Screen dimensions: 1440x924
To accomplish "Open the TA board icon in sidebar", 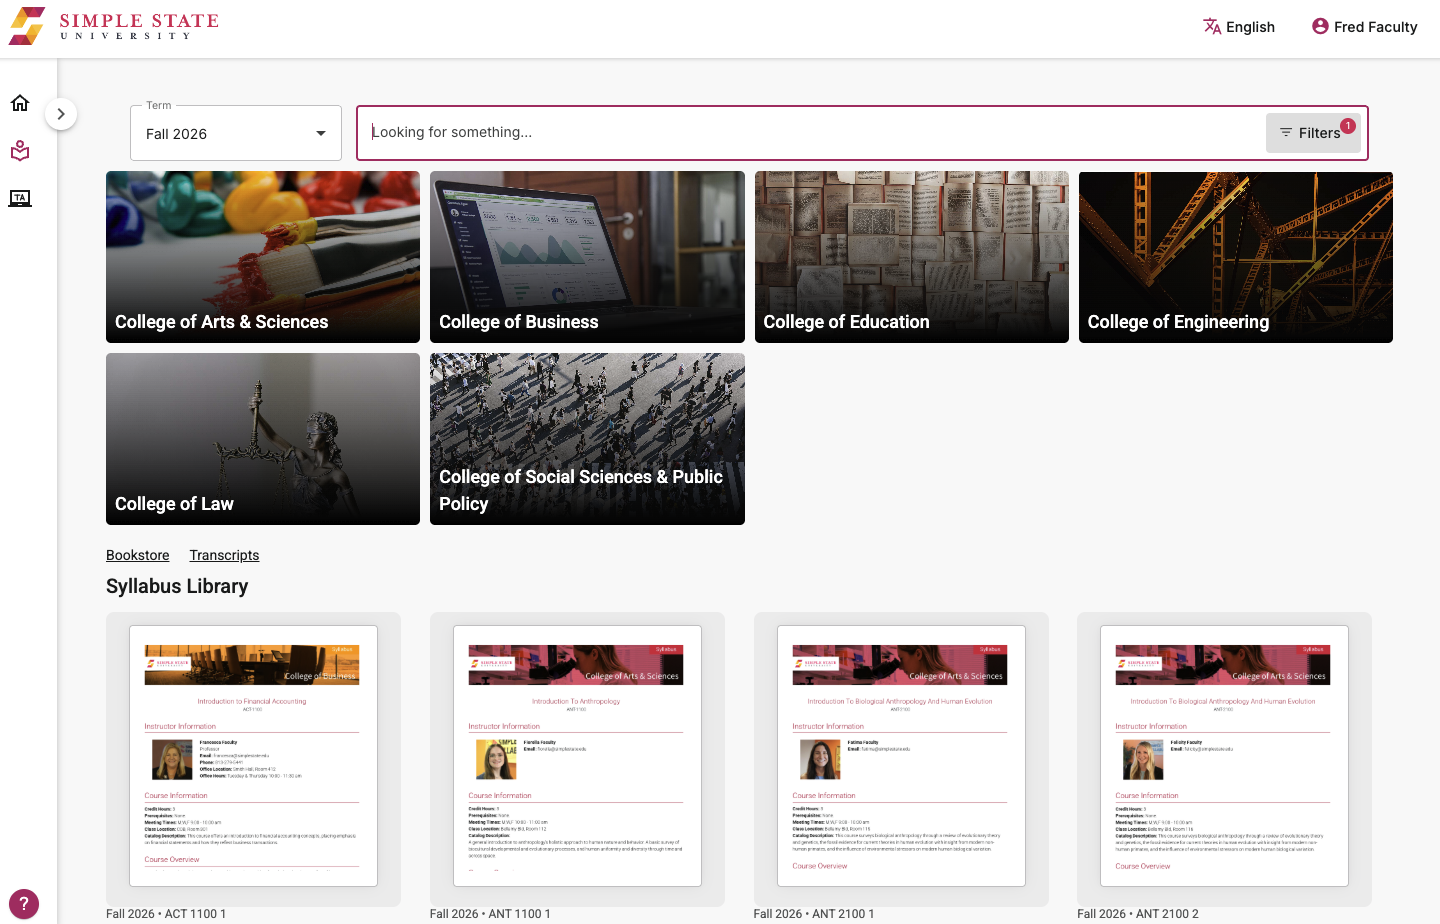I will (x=20, y=198).
